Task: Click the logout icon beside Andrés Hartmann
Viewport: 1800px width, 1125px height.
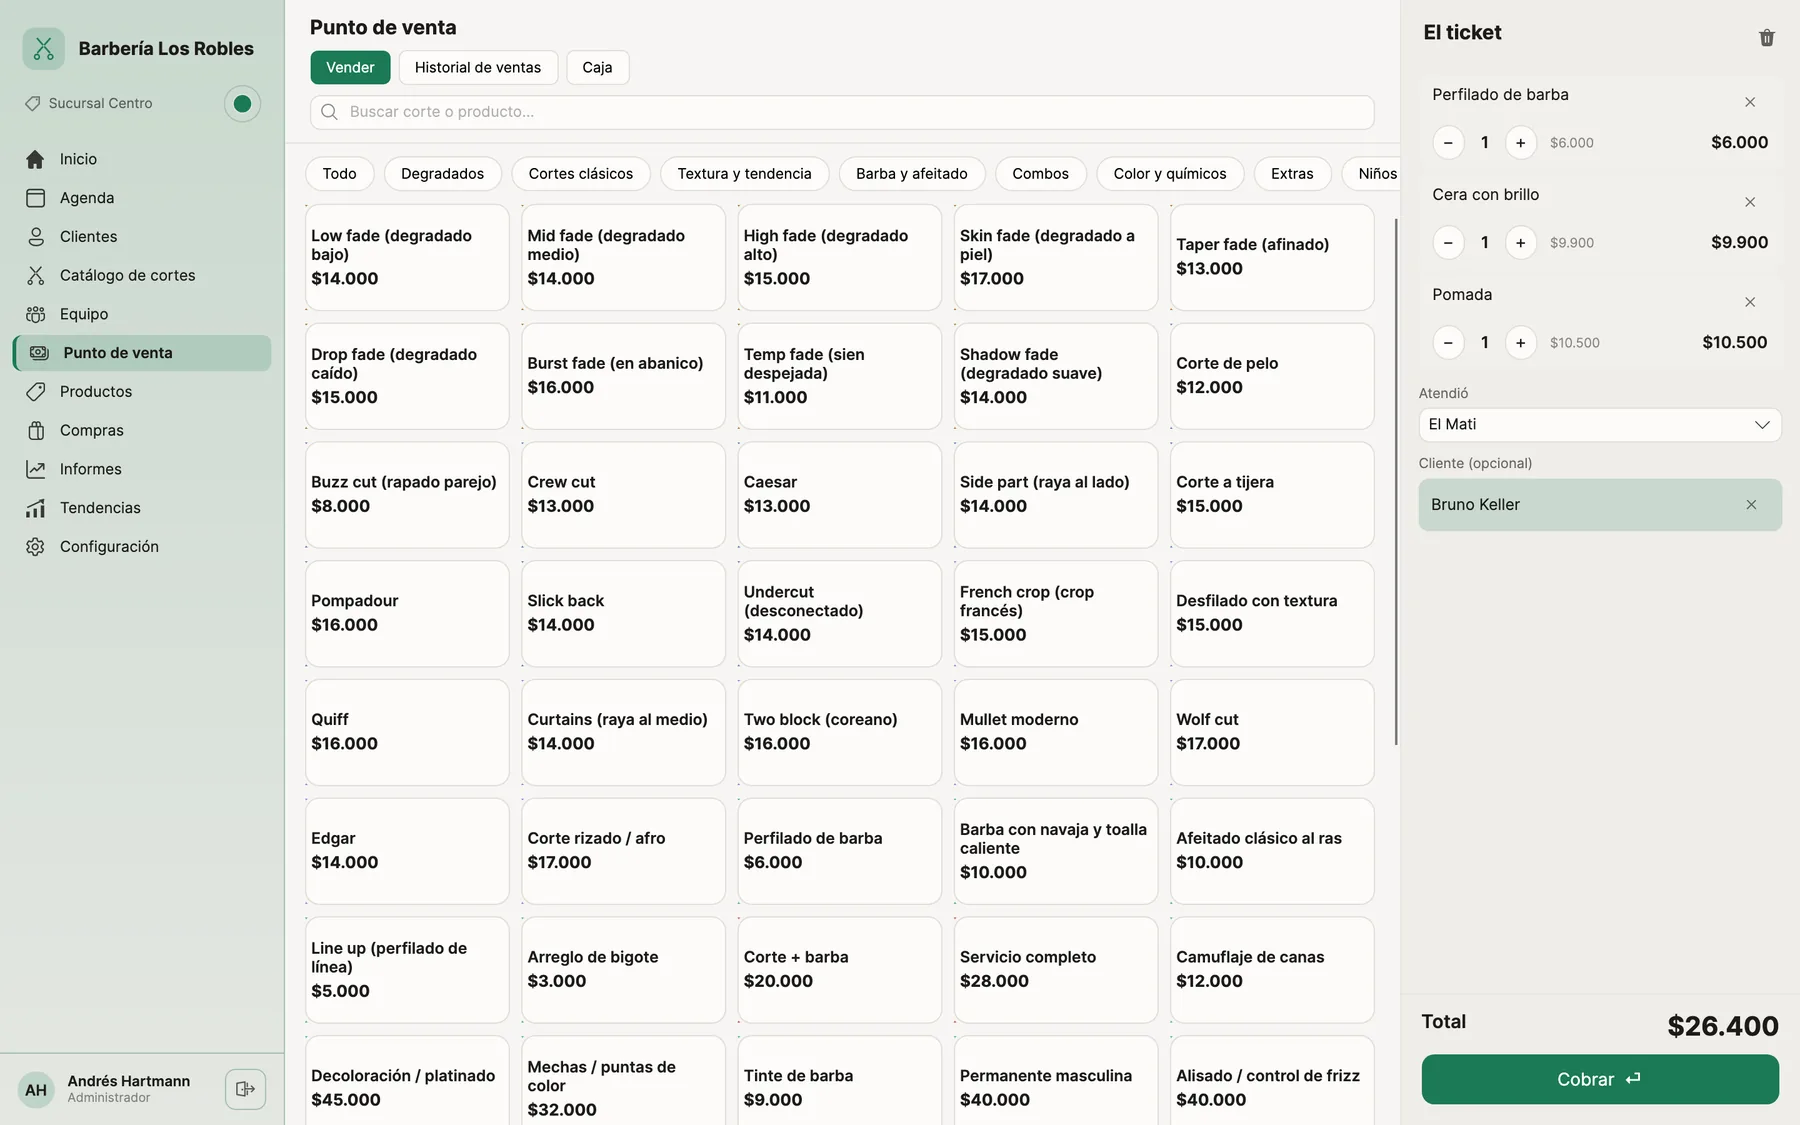Action: [245, 1089]
